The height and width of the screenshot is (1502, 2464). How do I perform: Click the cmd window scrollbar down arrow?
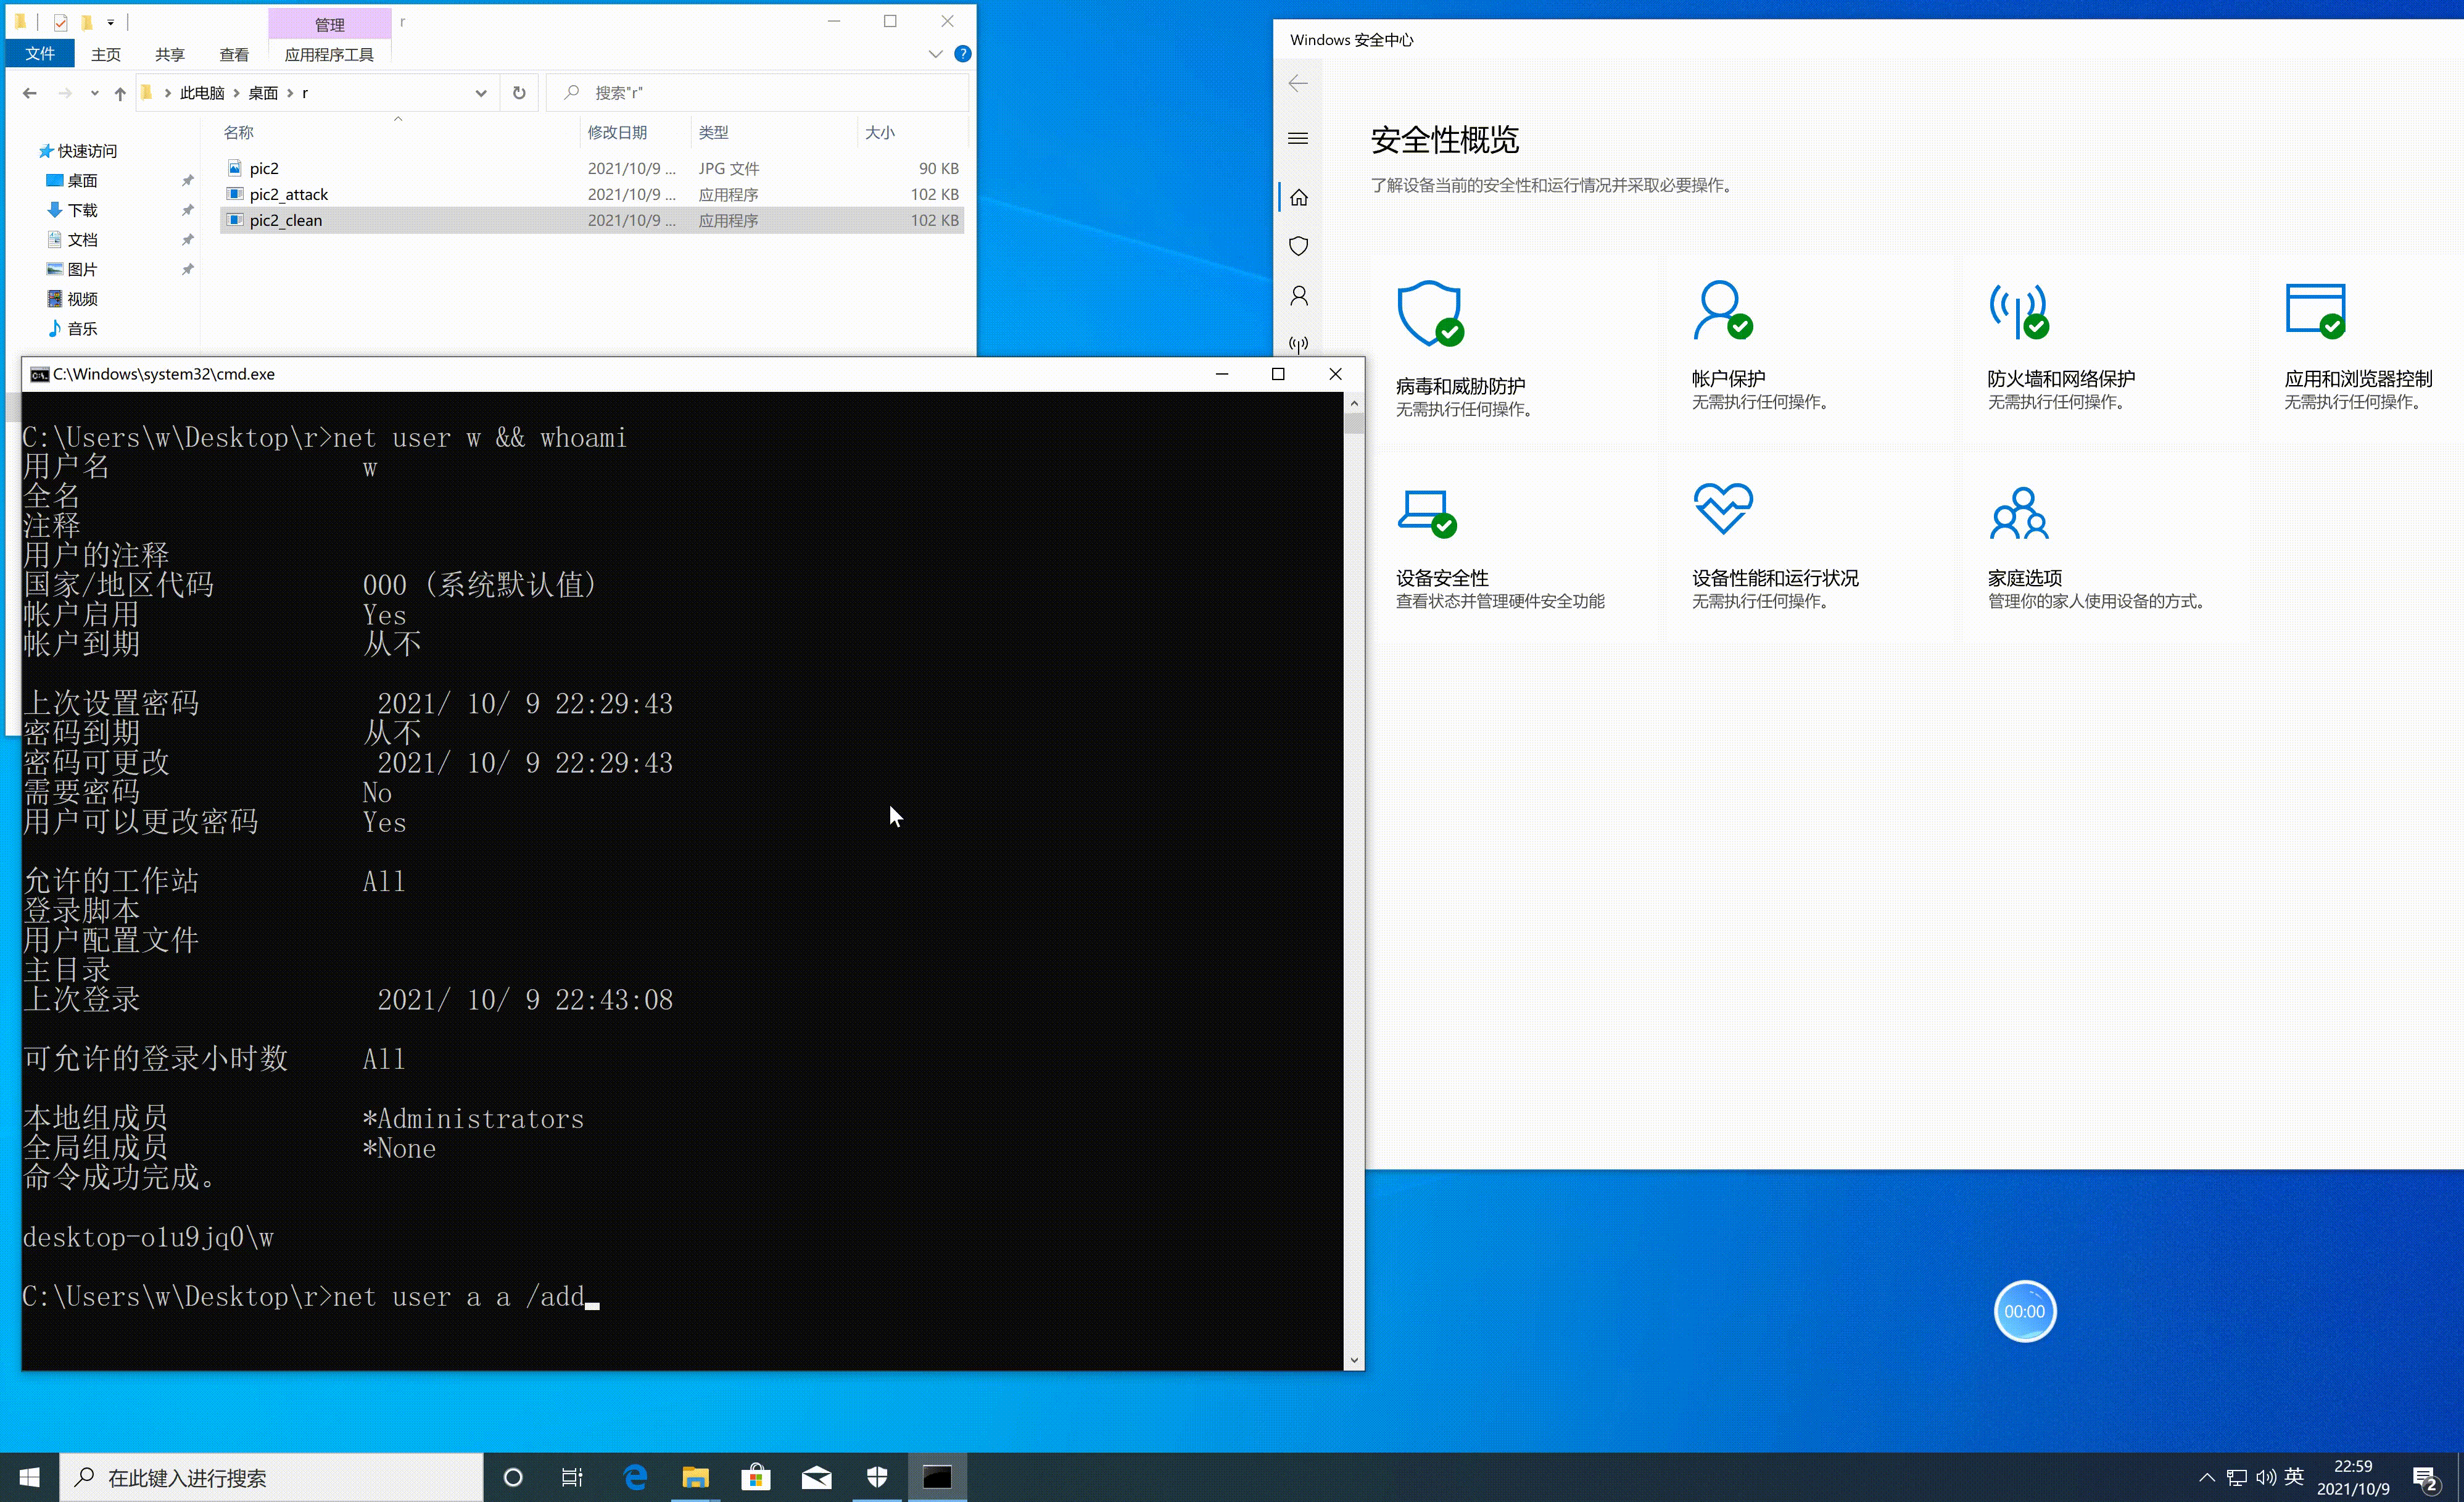tap(1354, 1360)
